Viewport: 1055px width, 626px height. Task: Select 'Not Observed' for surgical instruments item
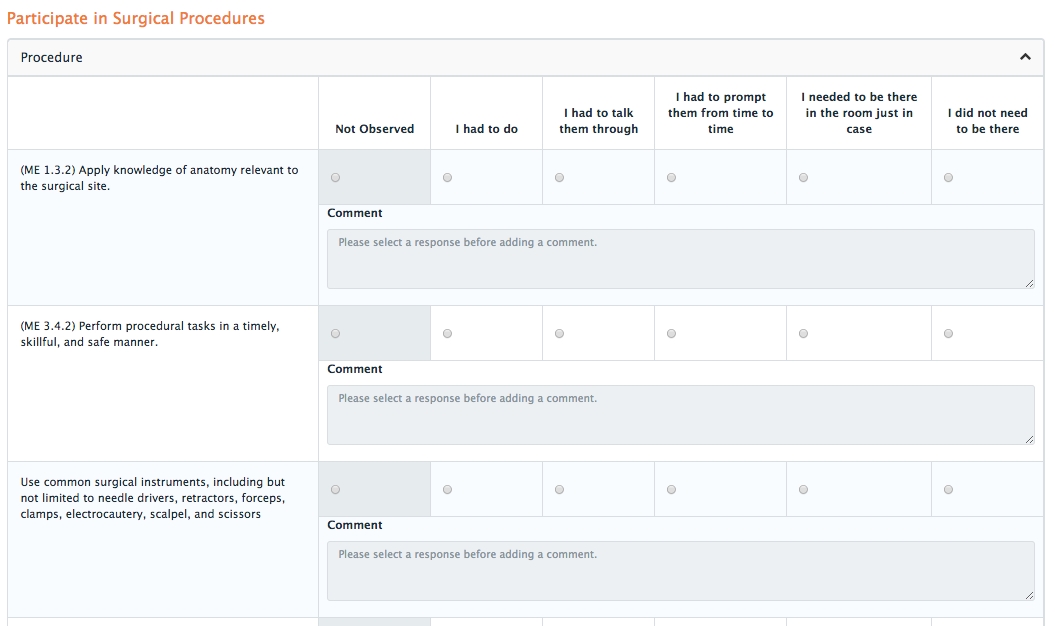[x=335, y=490]
